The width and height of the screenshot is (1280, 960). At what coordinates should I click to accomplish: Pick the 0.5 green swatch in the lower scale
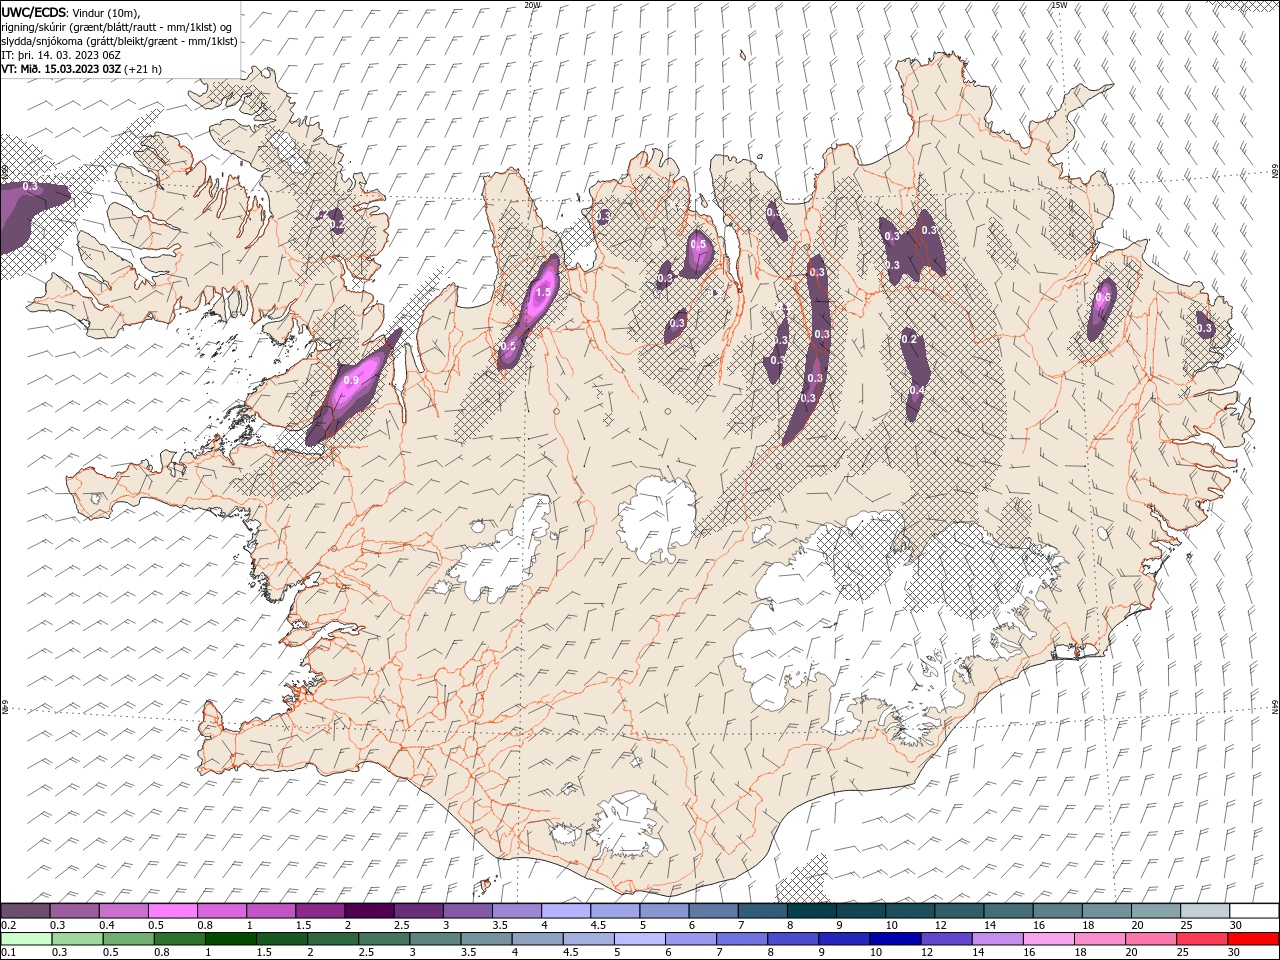pyautogui.click(x=128, y=939)
